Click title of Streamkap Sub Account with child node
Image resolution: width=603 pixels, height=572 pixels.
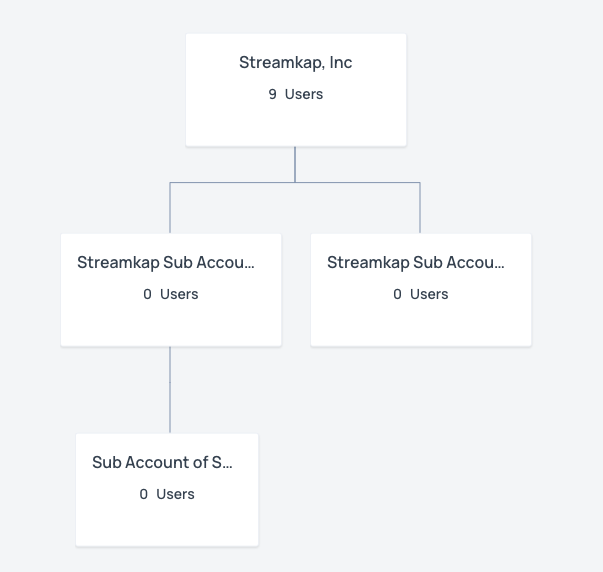[166, 263]
